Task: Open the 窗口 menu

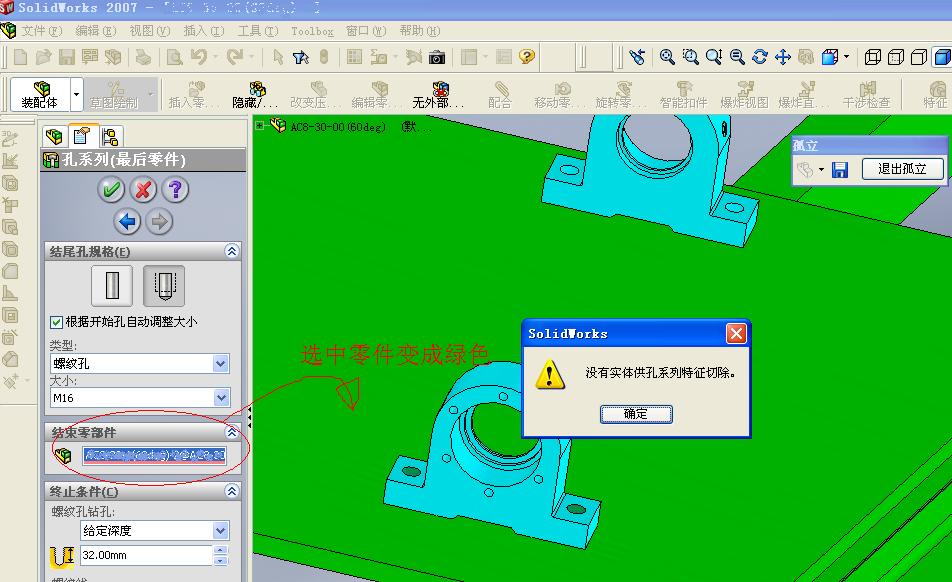Action: 366,31
